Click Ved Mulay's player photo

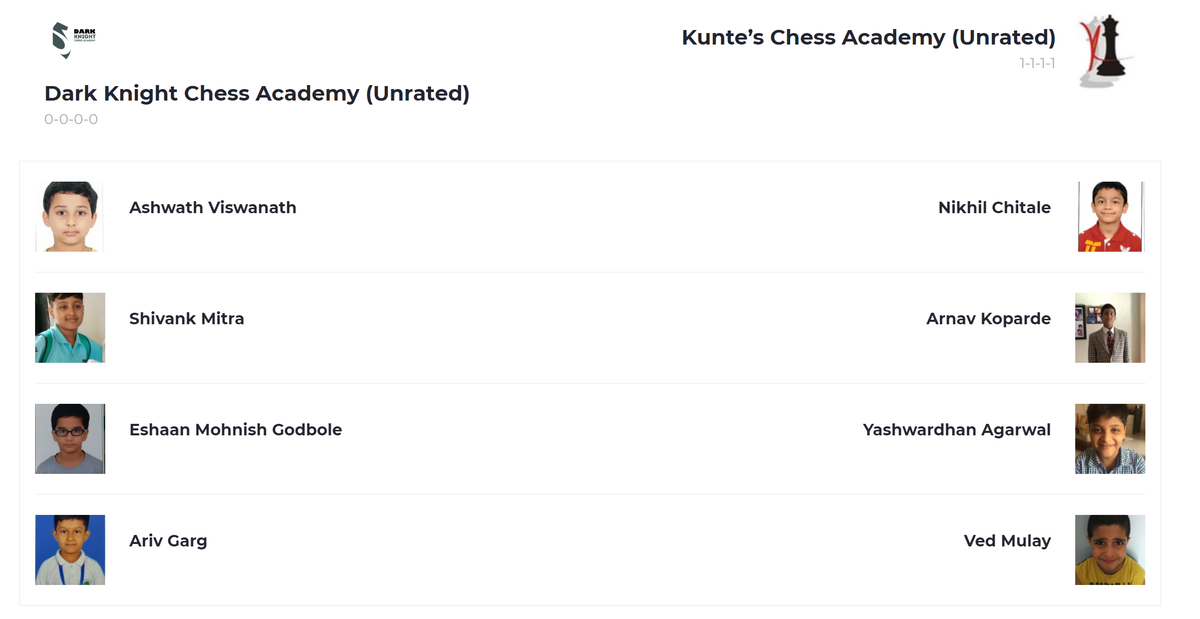(x=1110, y=549)
